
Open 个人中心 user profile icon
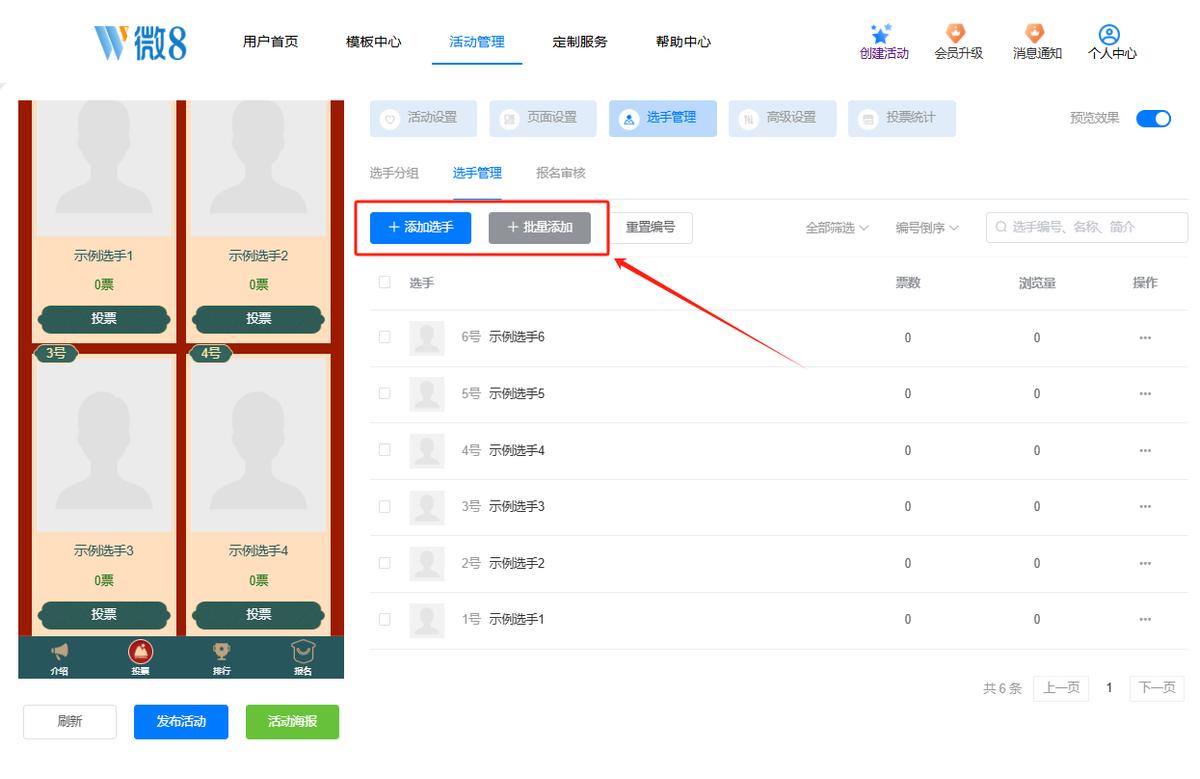[x=1109, y=35]
